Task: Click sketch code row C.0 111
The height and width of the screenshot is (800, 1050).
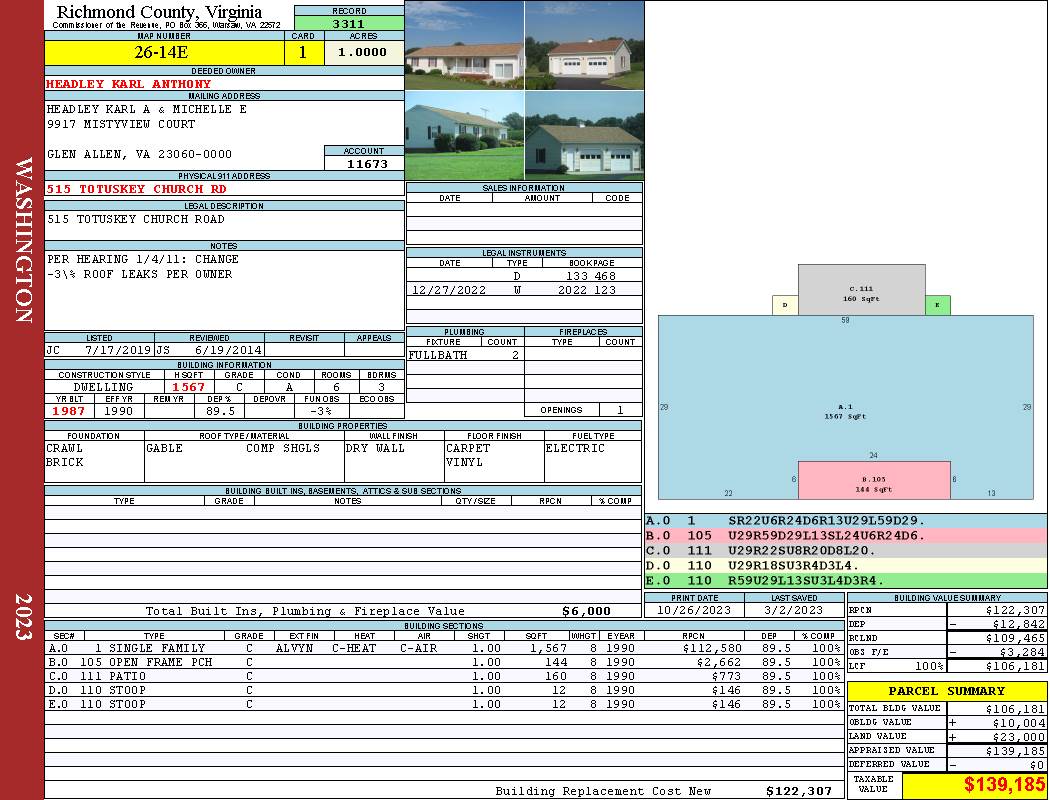Action: point(846,550)
